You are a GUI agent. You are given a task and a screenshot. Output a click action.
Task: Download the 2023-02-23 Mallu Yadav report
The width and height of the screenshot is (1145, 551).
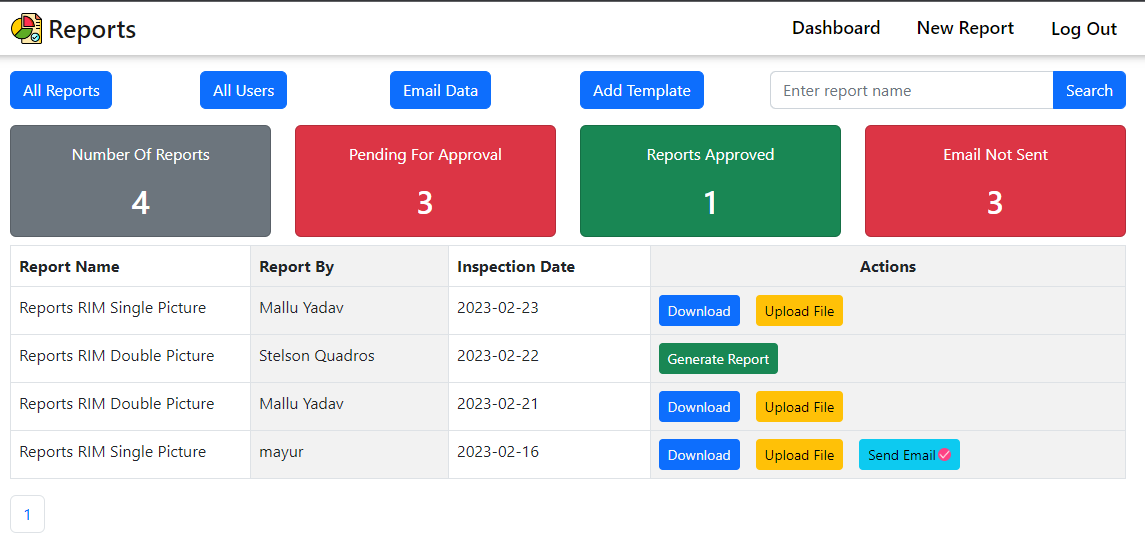point(699,311)
